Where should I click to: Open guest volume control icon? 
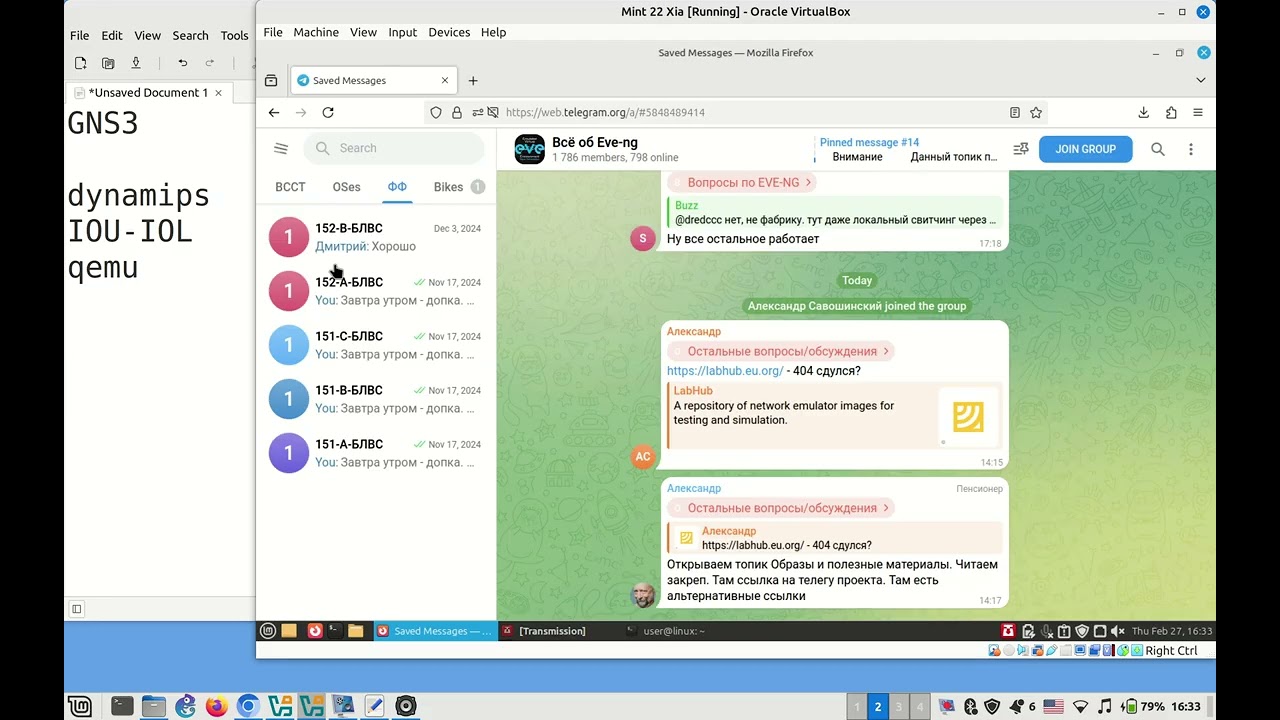(1117, 631)
